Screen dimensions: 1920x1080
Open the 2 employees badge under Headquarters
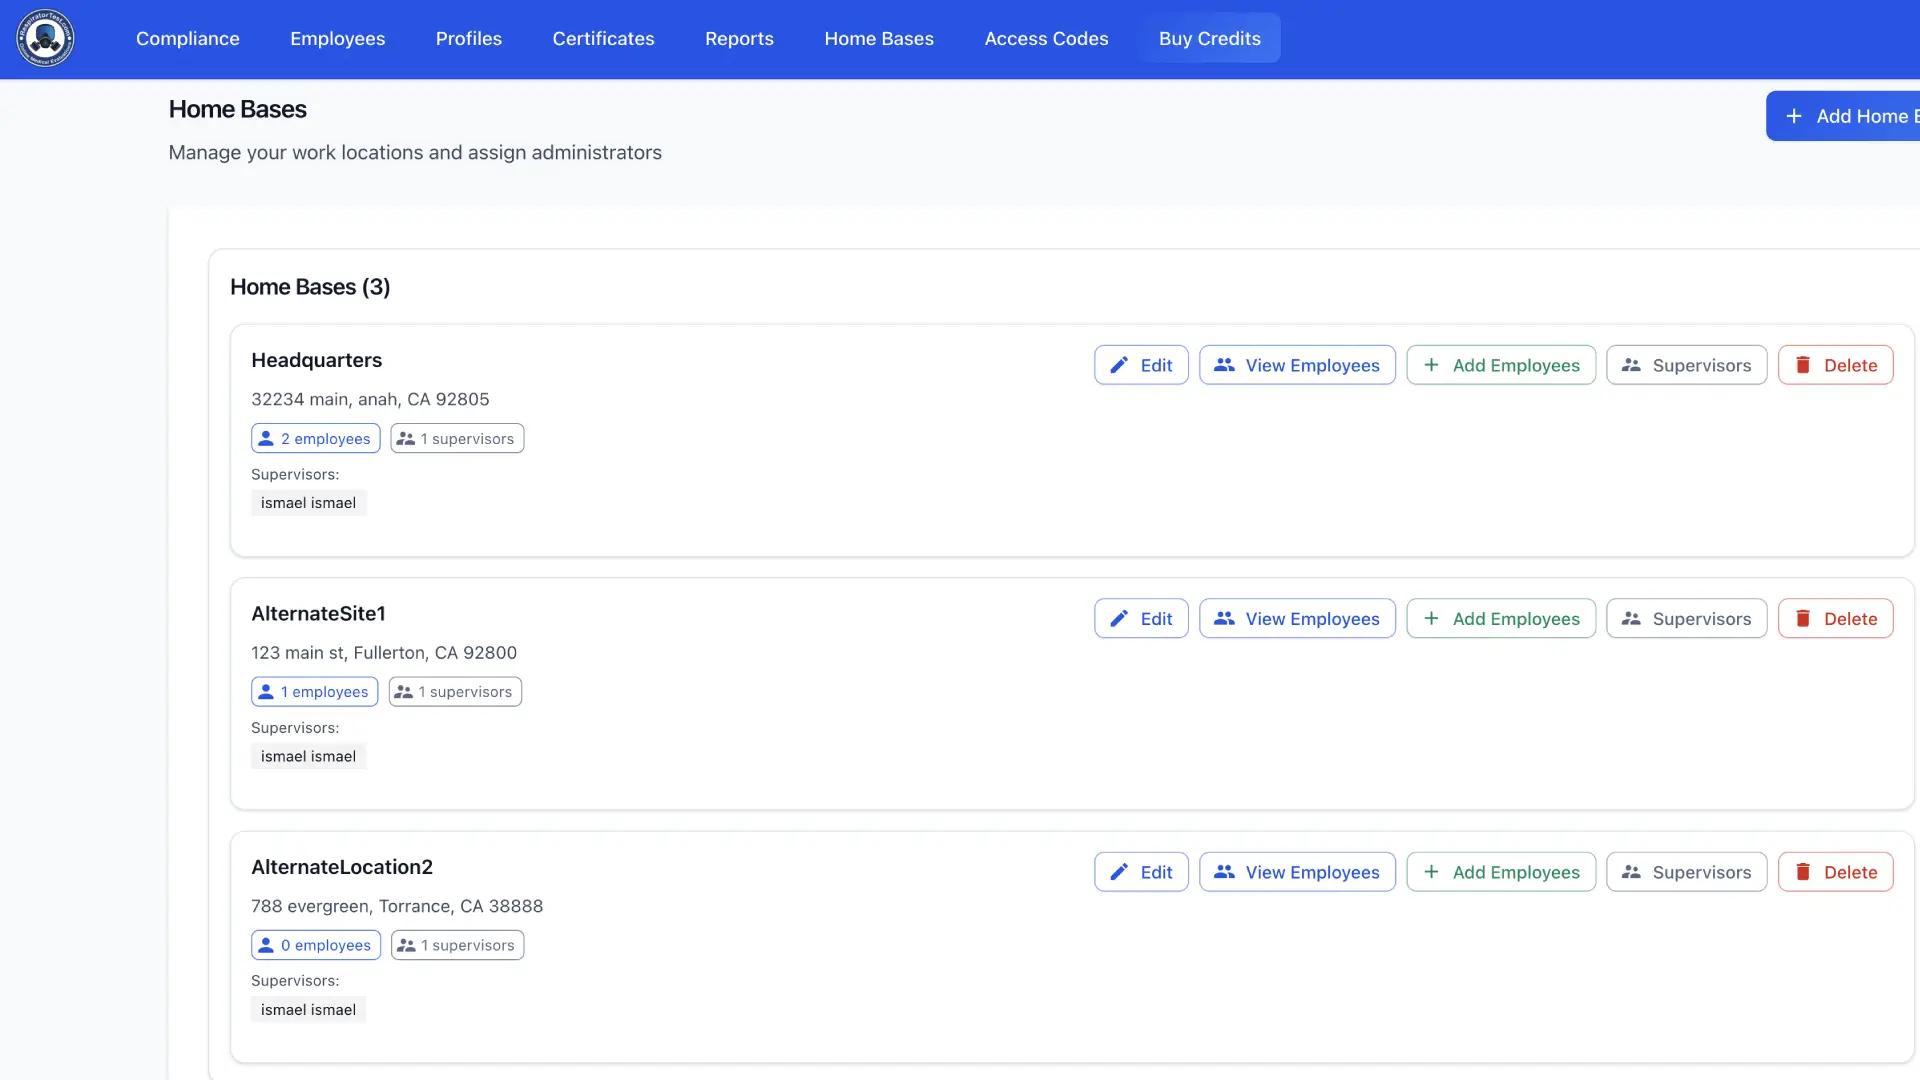point(315,437)
